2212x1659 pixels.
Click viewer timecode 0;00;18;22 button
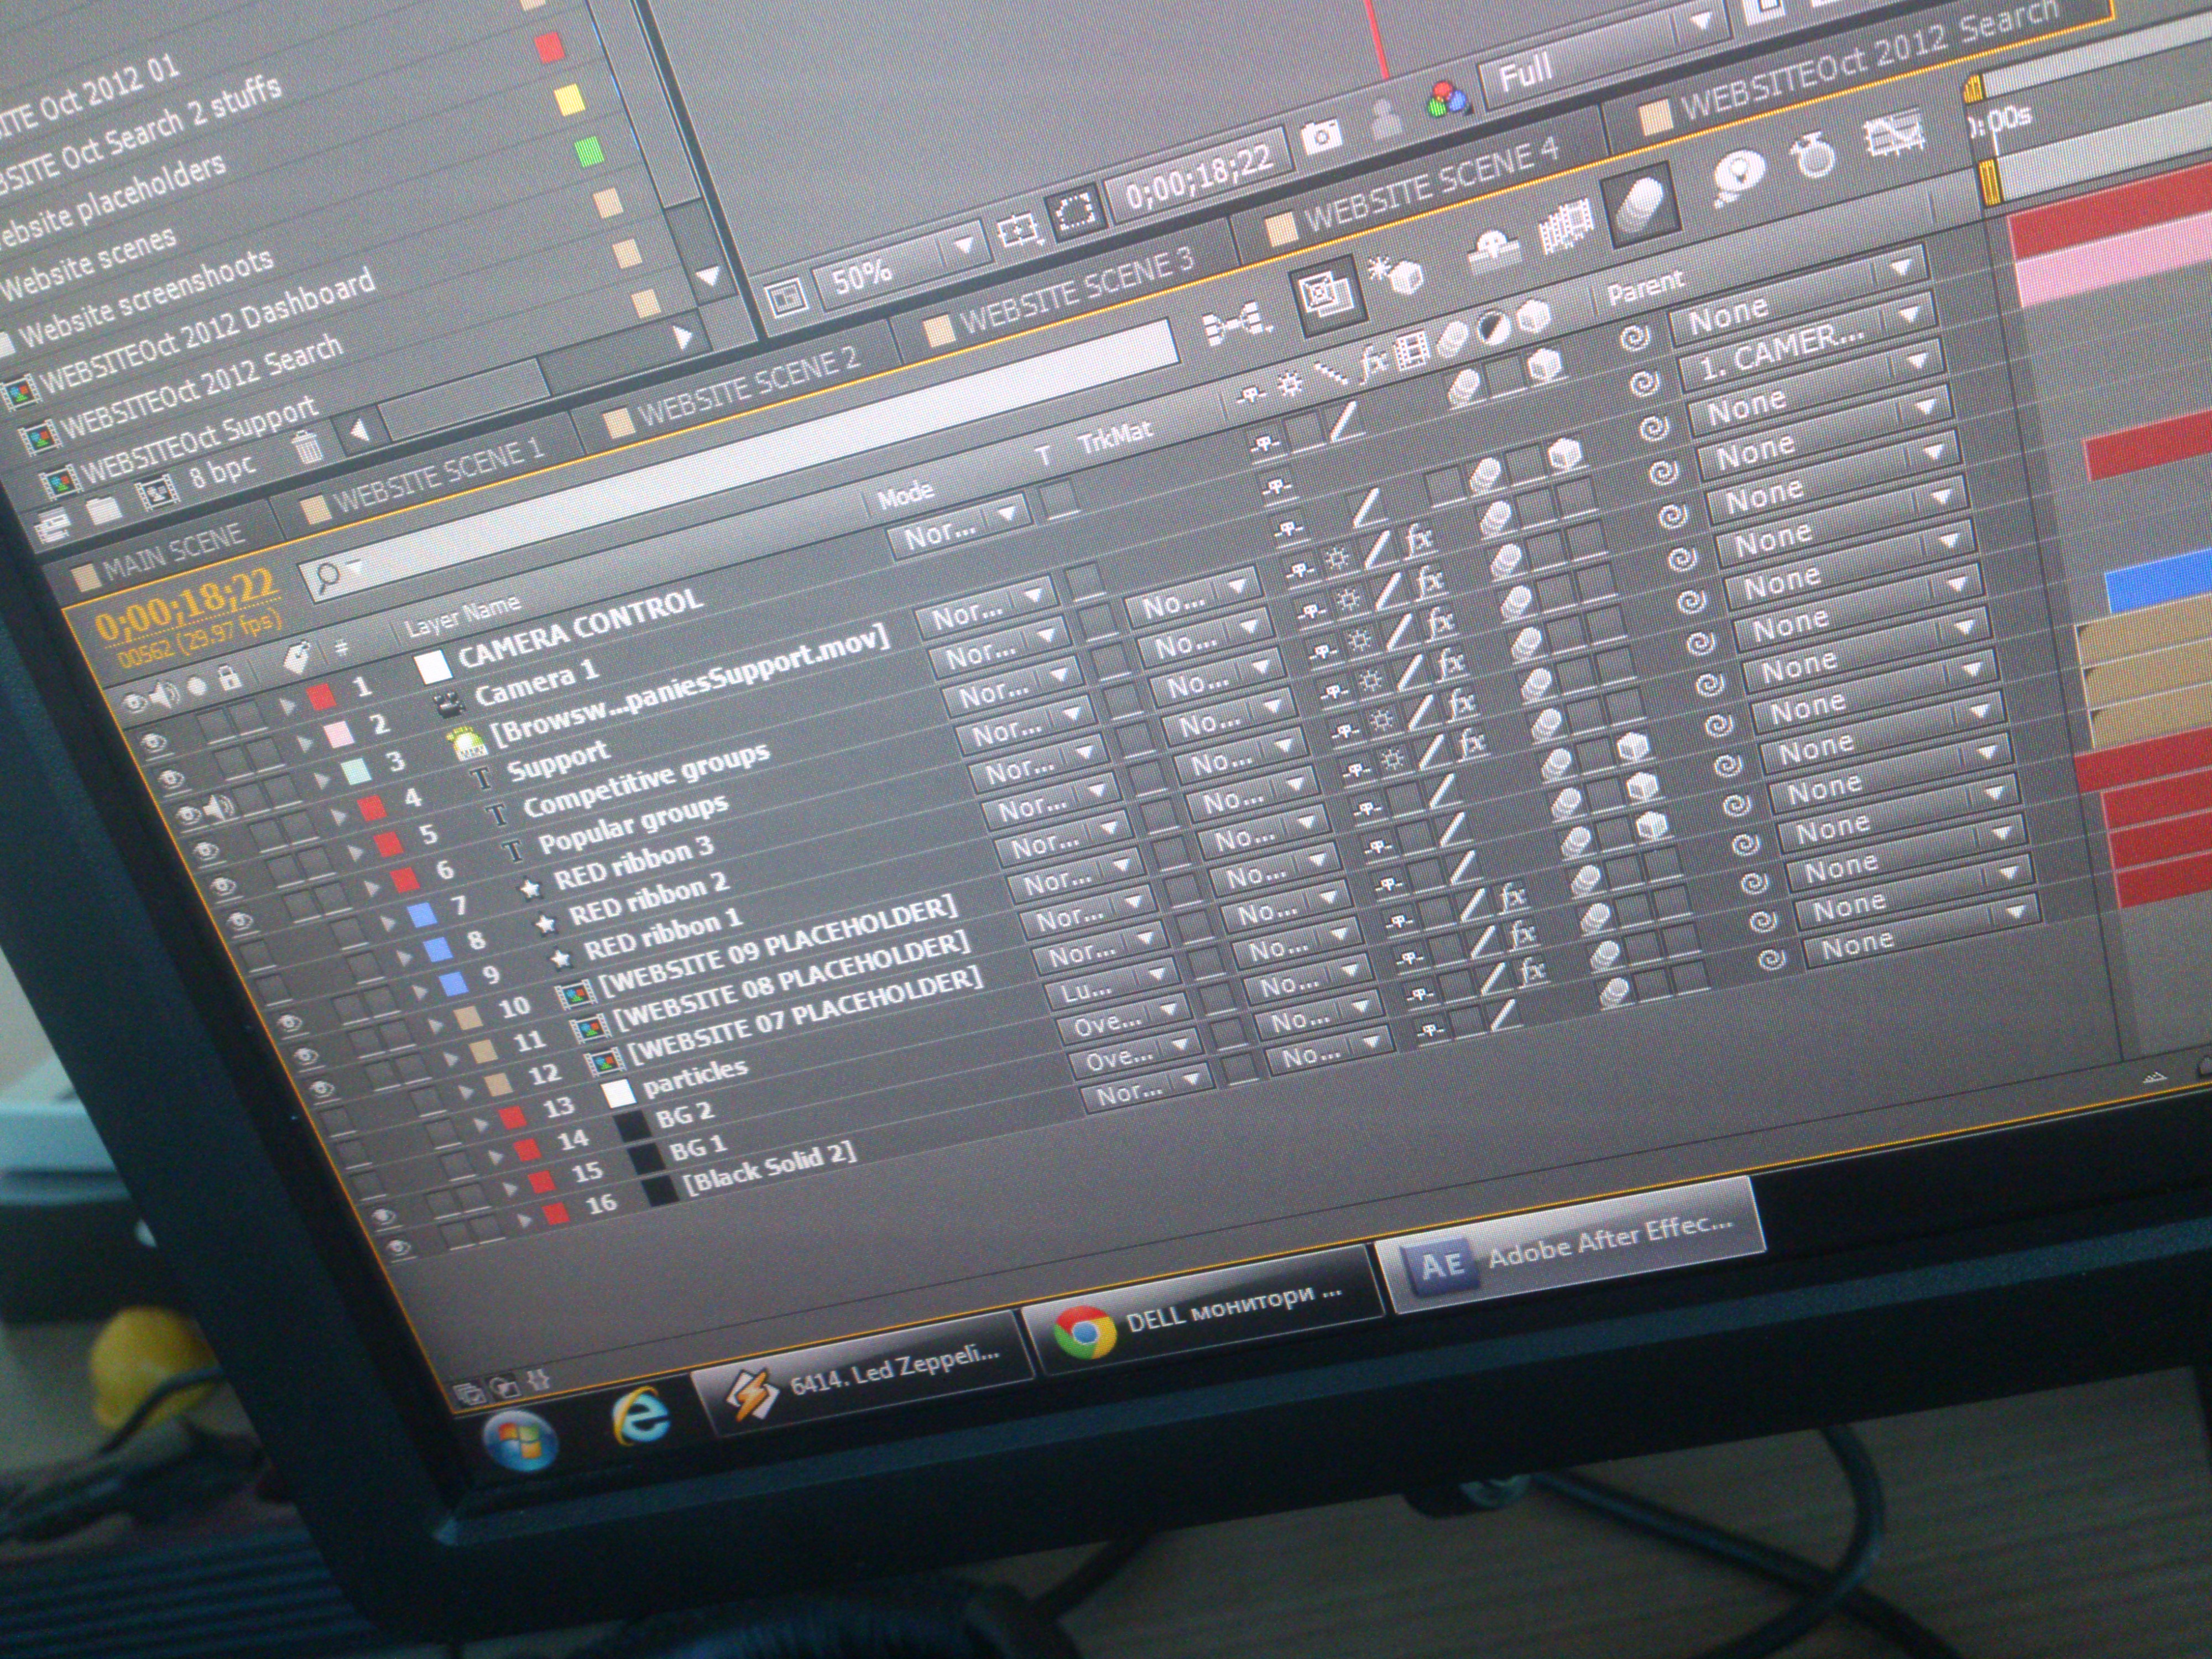pos(1198,177)
